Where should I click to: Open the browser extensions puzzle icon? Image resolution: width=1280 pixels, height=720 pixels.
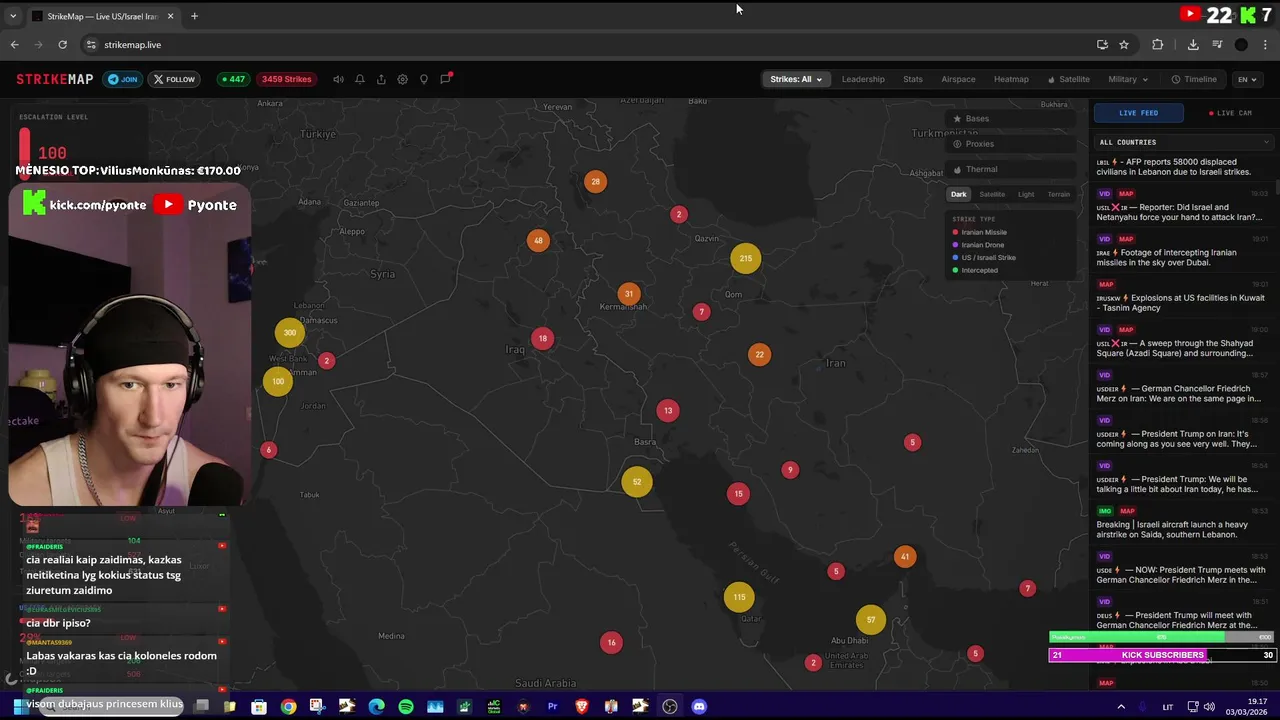[x=1158, y=44]
